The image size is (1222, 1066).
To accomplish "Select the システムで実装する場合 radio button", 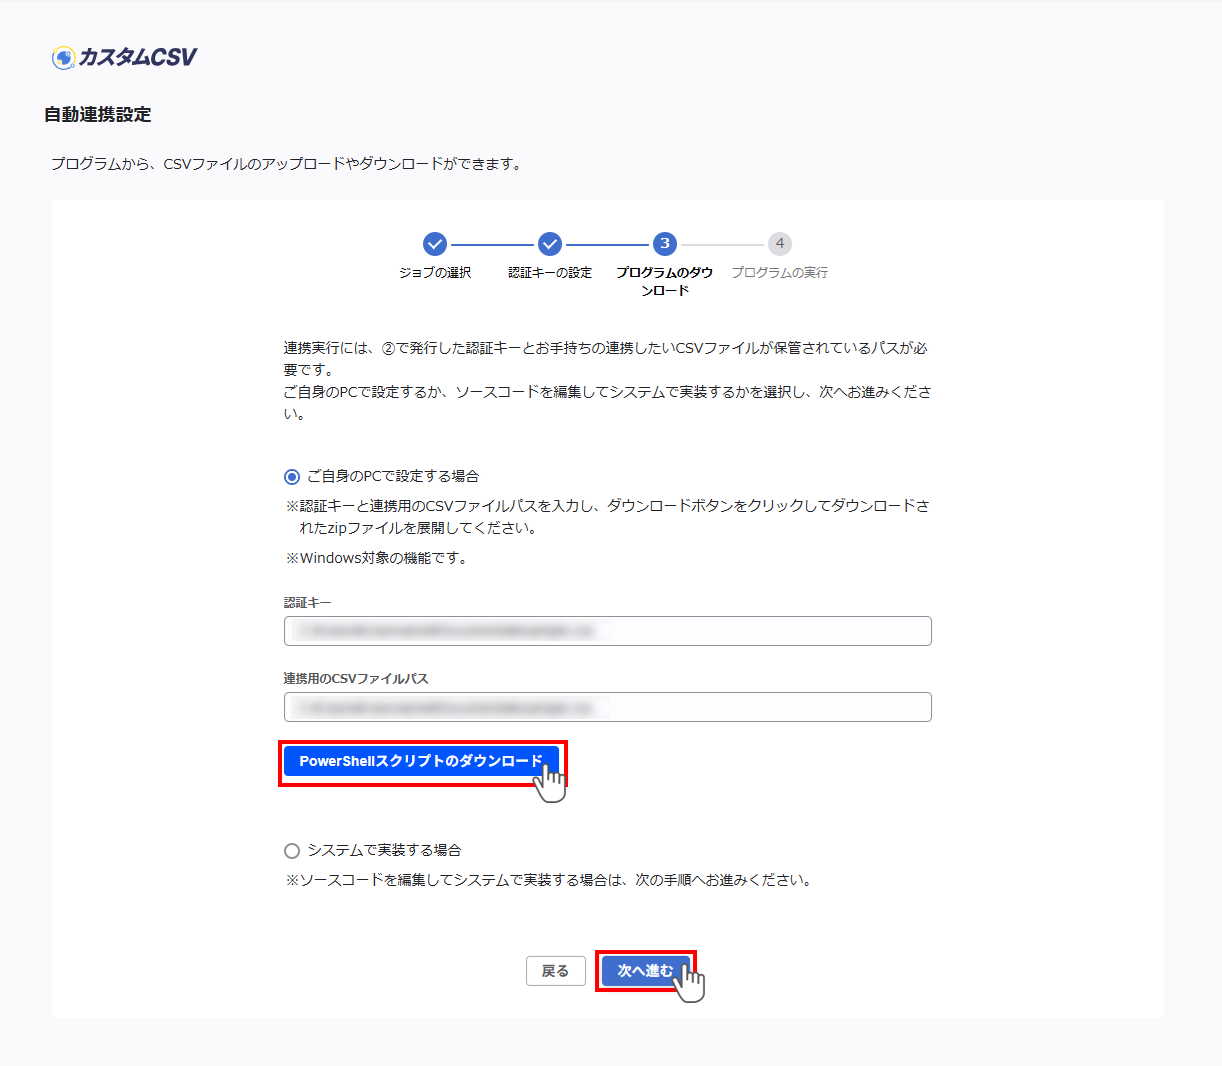I will tap(291, 850).
